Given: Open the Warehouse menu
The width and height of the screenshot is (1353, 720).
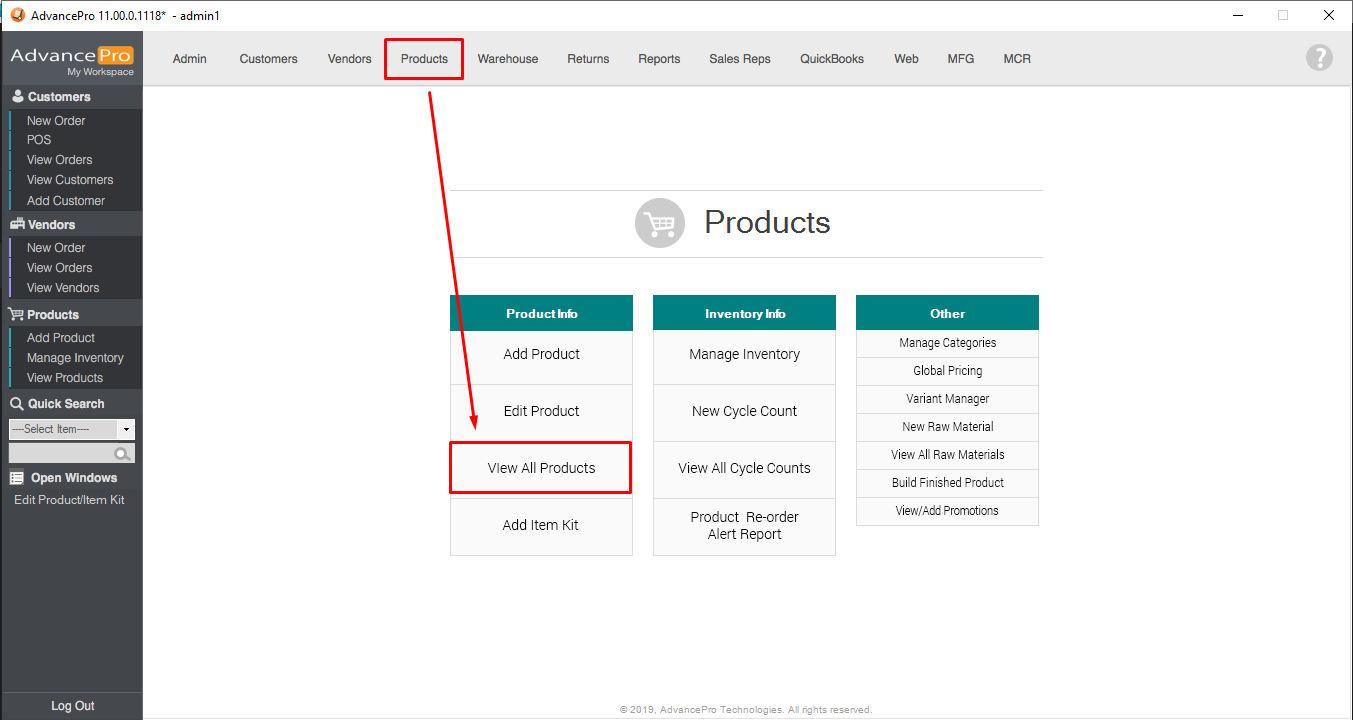Looking at the screenshot, I should 507,59.
